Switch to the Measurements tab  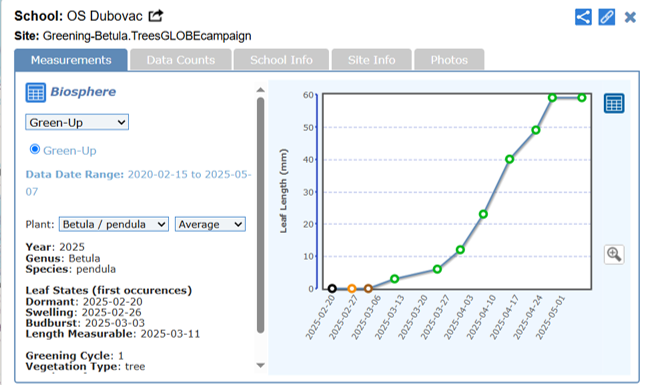pyautogui.click(x=71, y=60)
